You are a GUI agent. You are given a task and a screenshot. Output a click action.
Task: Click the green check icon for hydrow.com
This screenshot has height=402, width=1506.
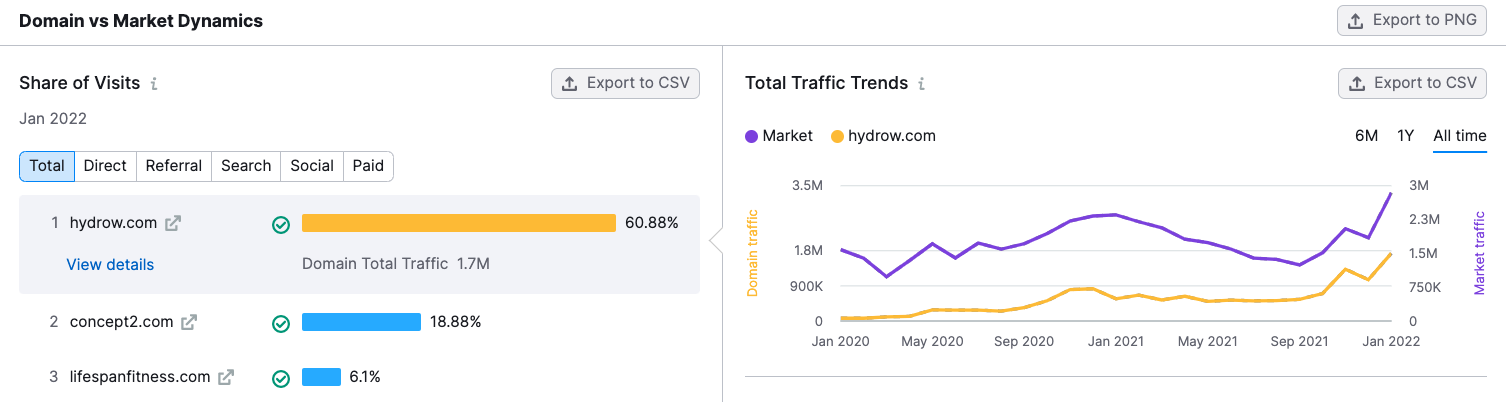[281, 224]
